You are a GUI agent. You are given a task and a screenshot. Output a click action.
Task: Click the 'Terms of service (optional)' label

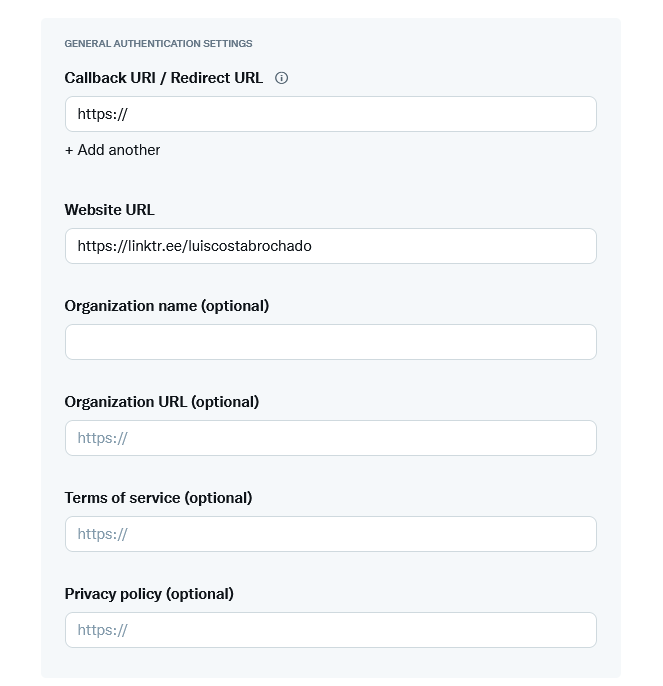tap(158, 498)
